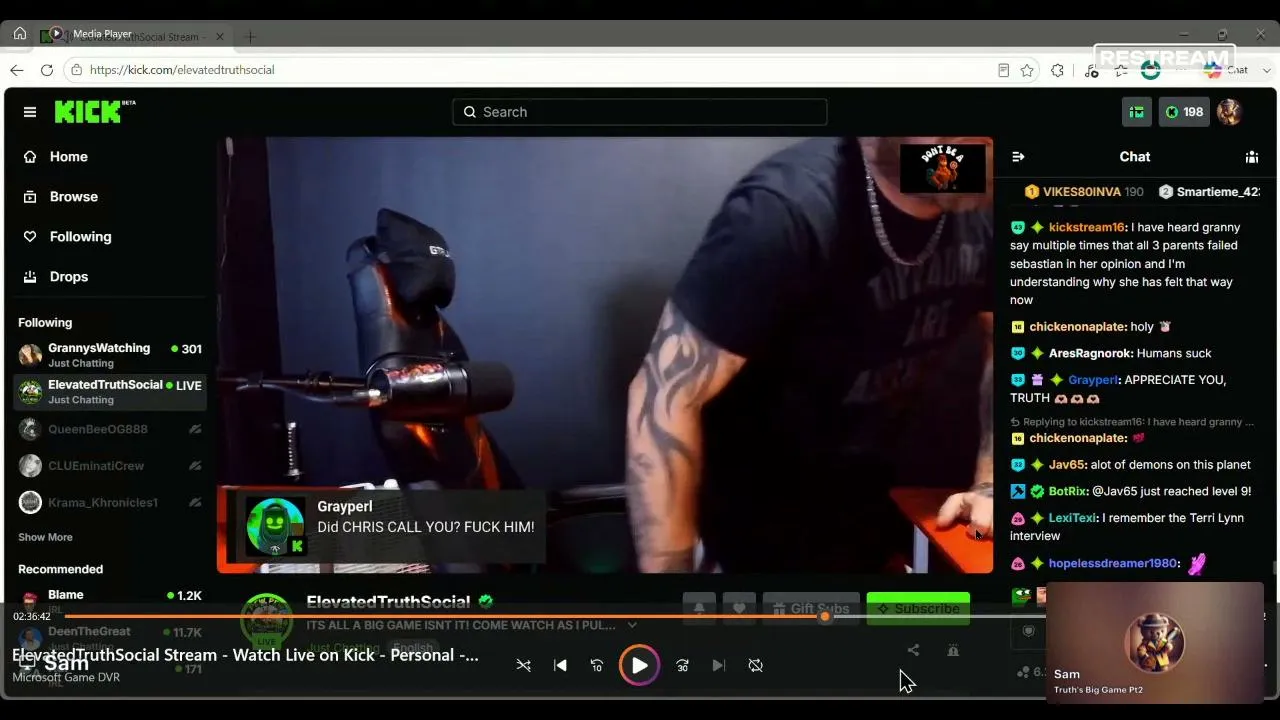1280x720 pixels.
Task: Skip forward 30 seconds
Action: pos(682,665)
